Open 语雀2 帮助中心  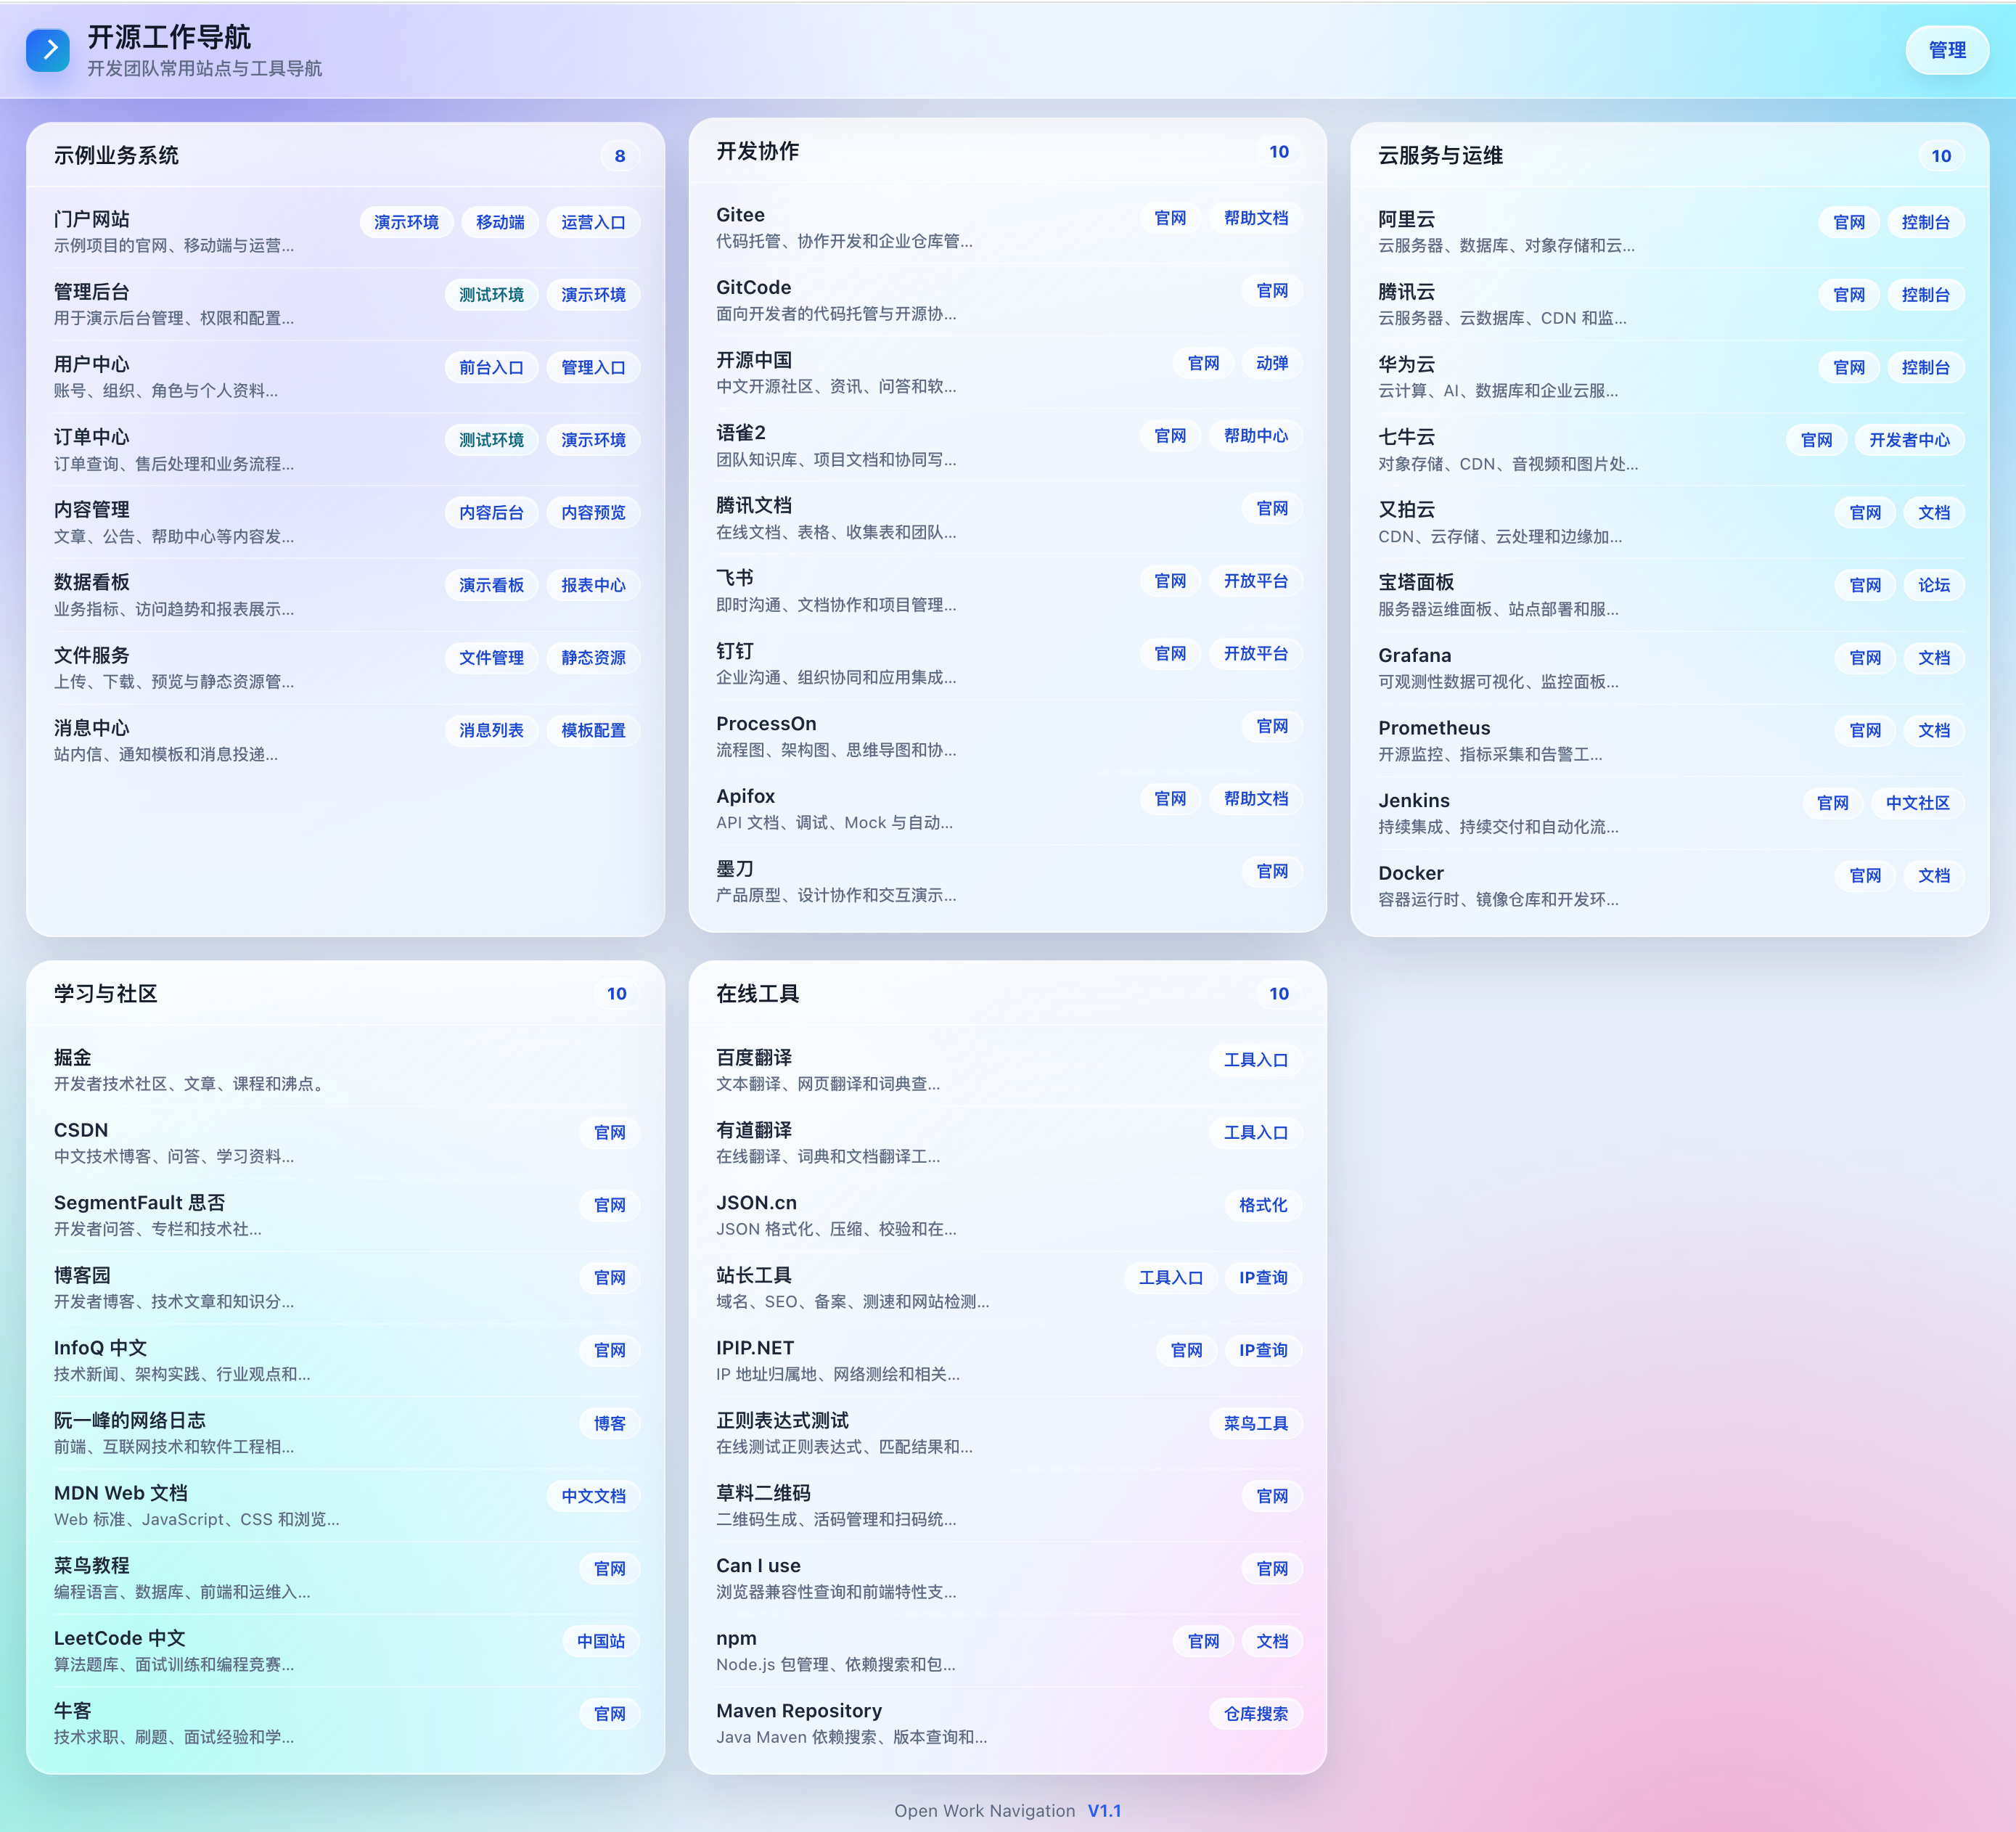1256,436
